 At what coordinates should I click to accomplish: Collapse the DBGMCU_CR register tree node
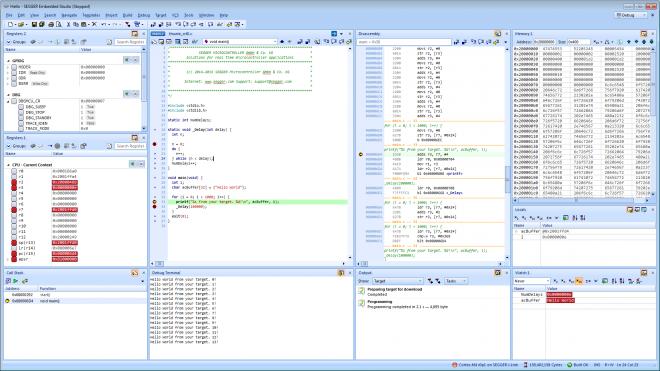pyautogui.click(x=8, y=101)
